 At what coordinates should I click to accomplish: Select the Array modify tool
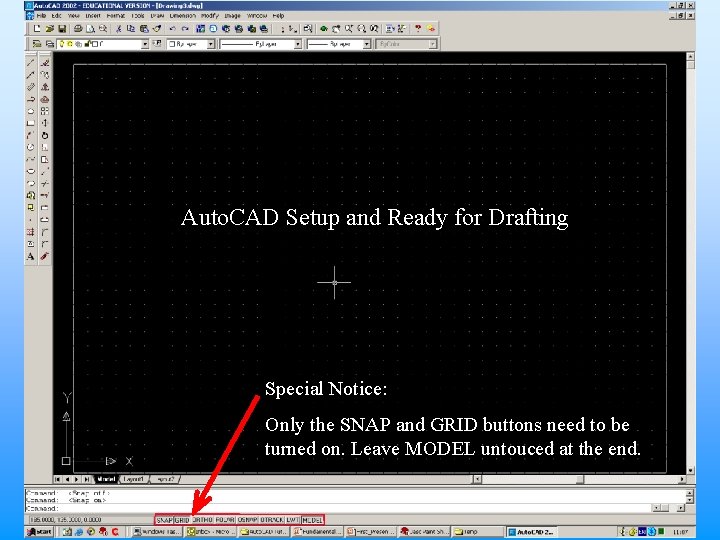[x=45, y=111]
